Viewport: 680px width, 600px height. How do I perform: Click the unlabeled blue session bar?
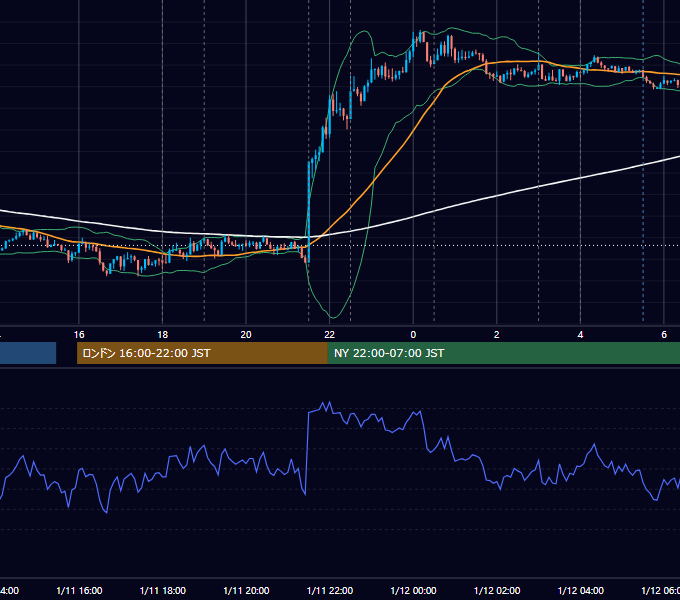click(x=28, y=353)
